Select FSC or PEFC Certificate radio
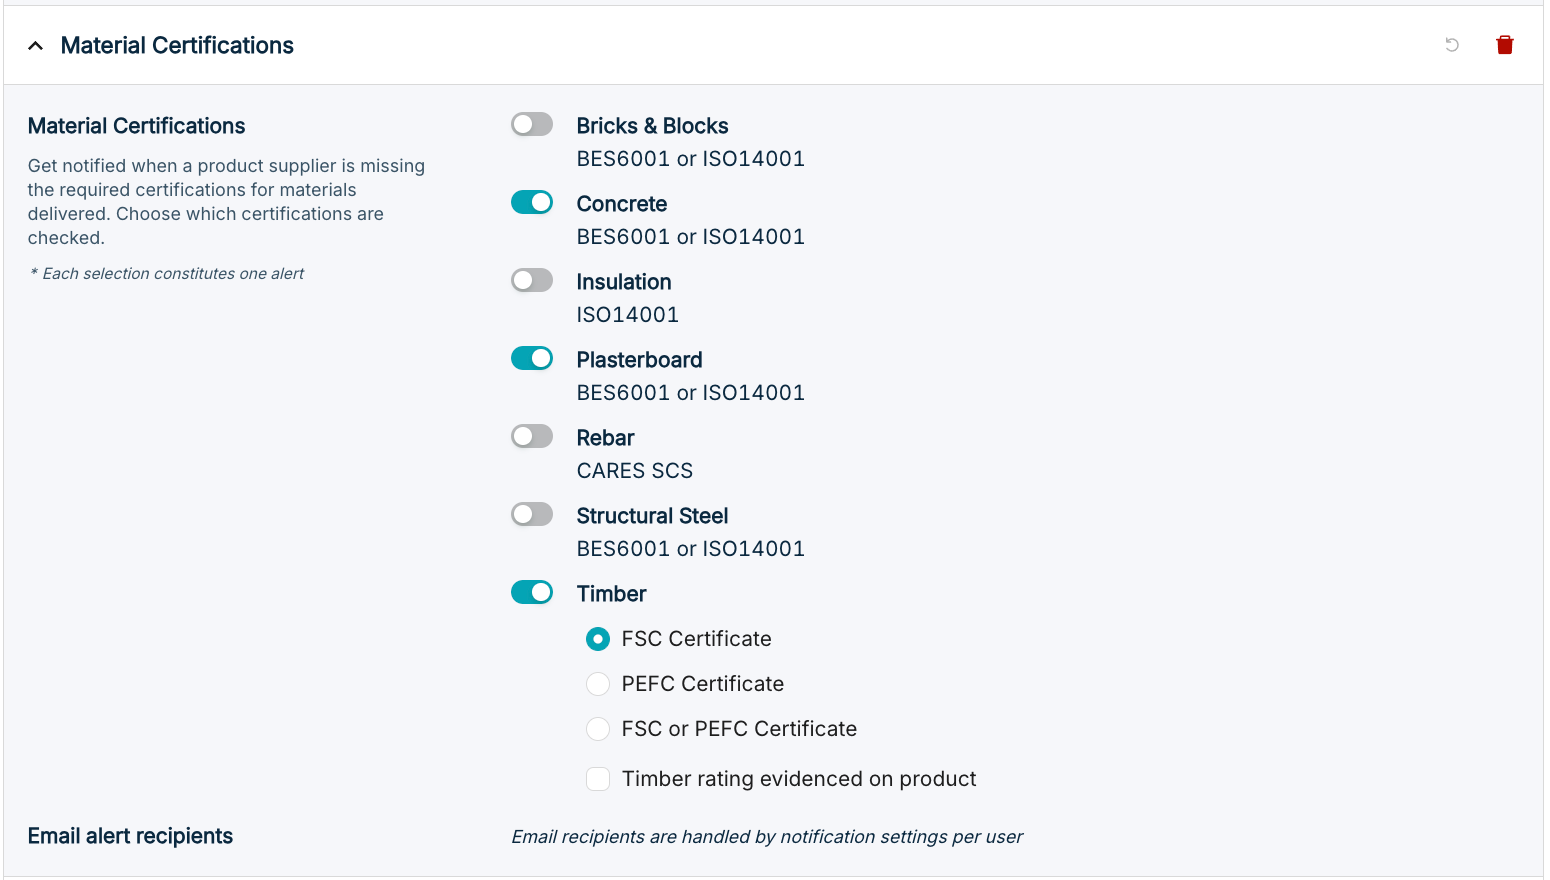 point(598,729)
